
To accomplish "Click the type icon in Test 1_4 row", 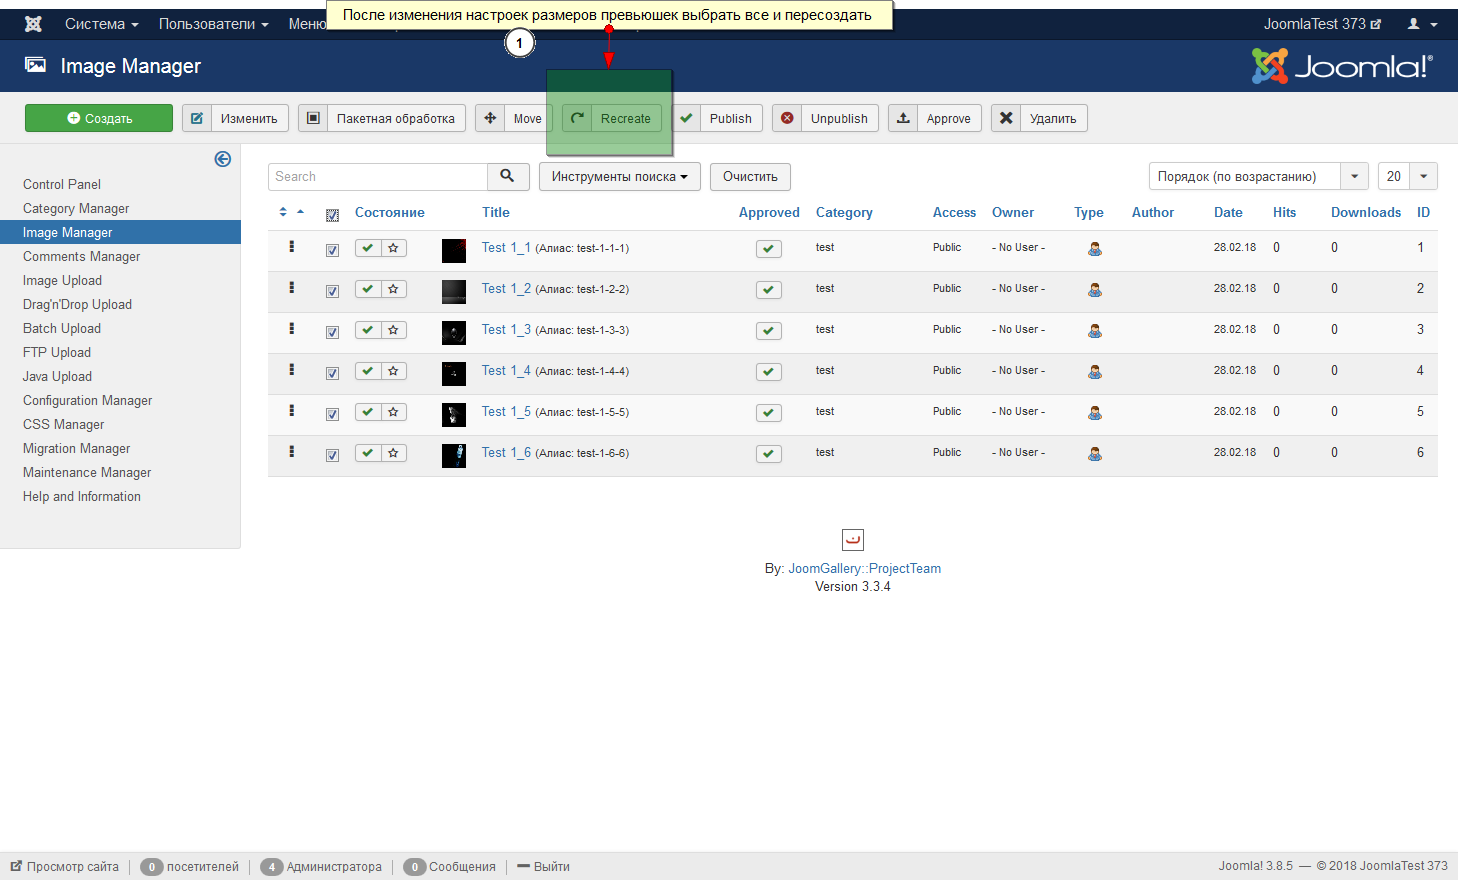I will coord(1095,372).
